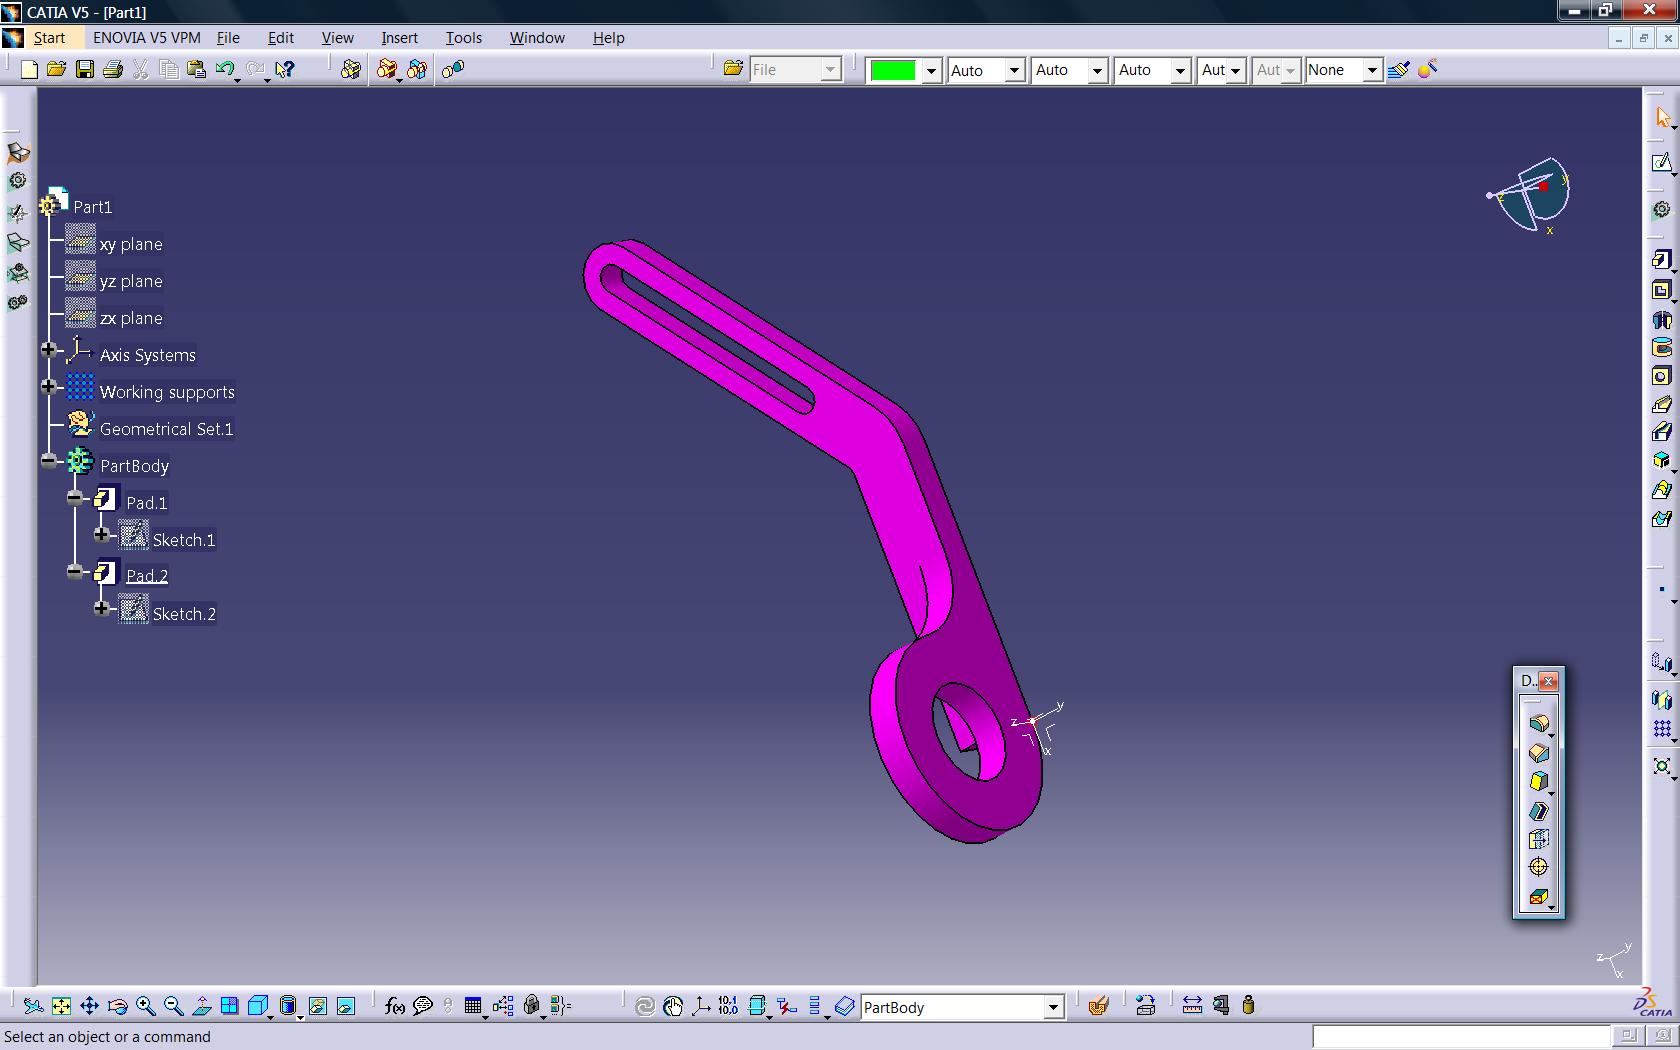Click the Remove Face icon in floating toolbar

coord(1538,897)
